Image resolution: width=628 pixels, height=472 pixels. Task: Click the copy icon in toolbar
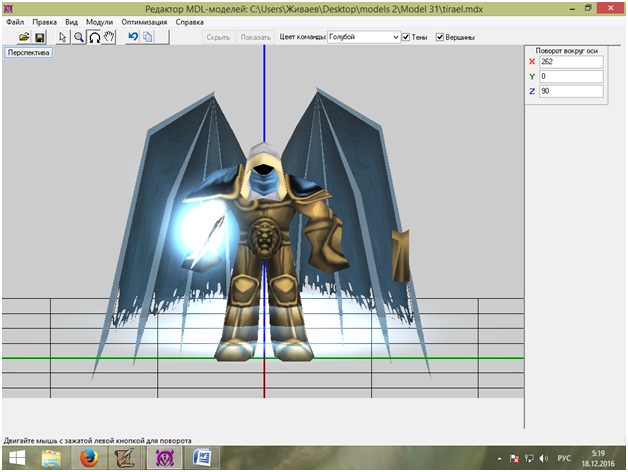[x=148, y=37]
